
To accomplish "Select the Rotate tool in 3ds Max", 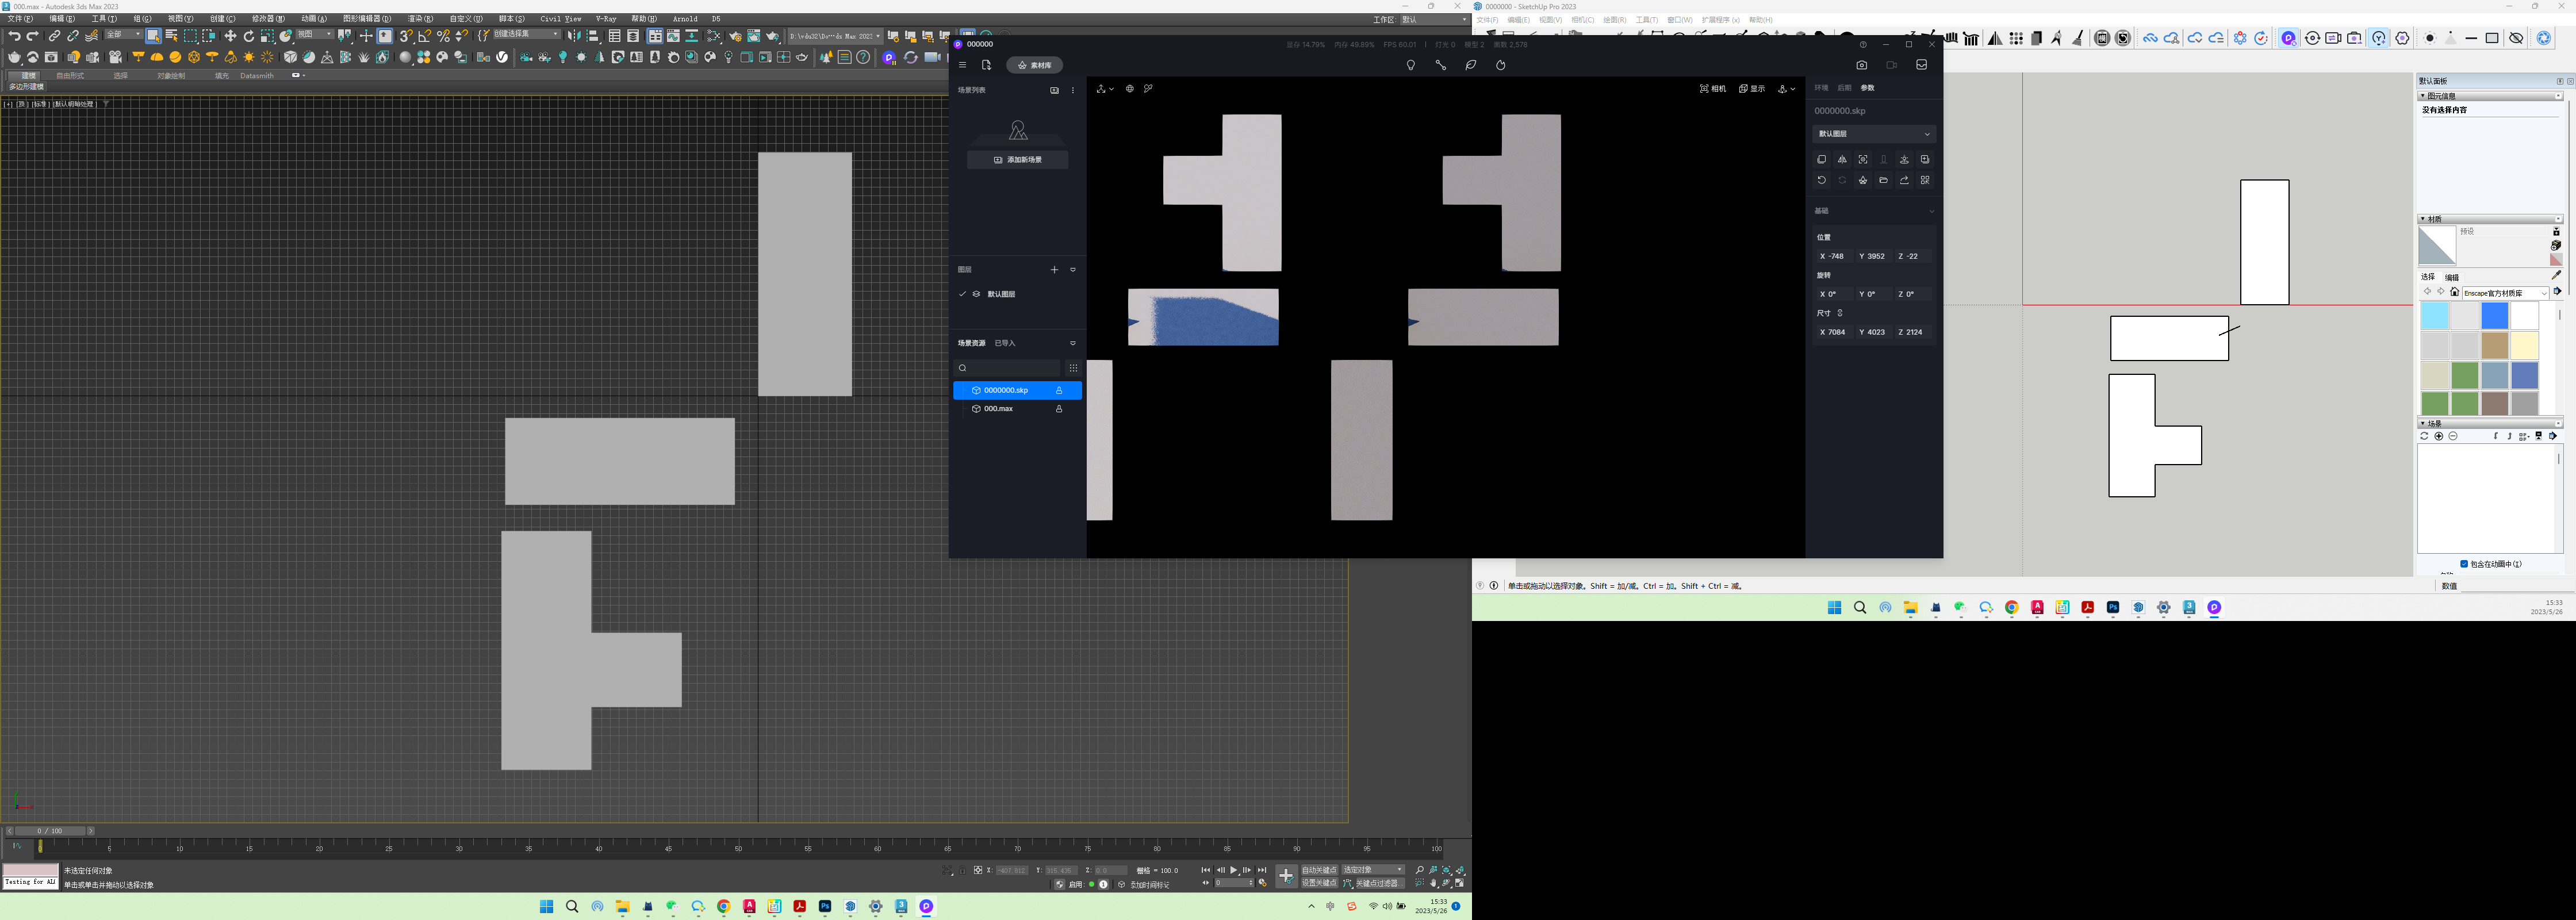I will tap(249, 36).
